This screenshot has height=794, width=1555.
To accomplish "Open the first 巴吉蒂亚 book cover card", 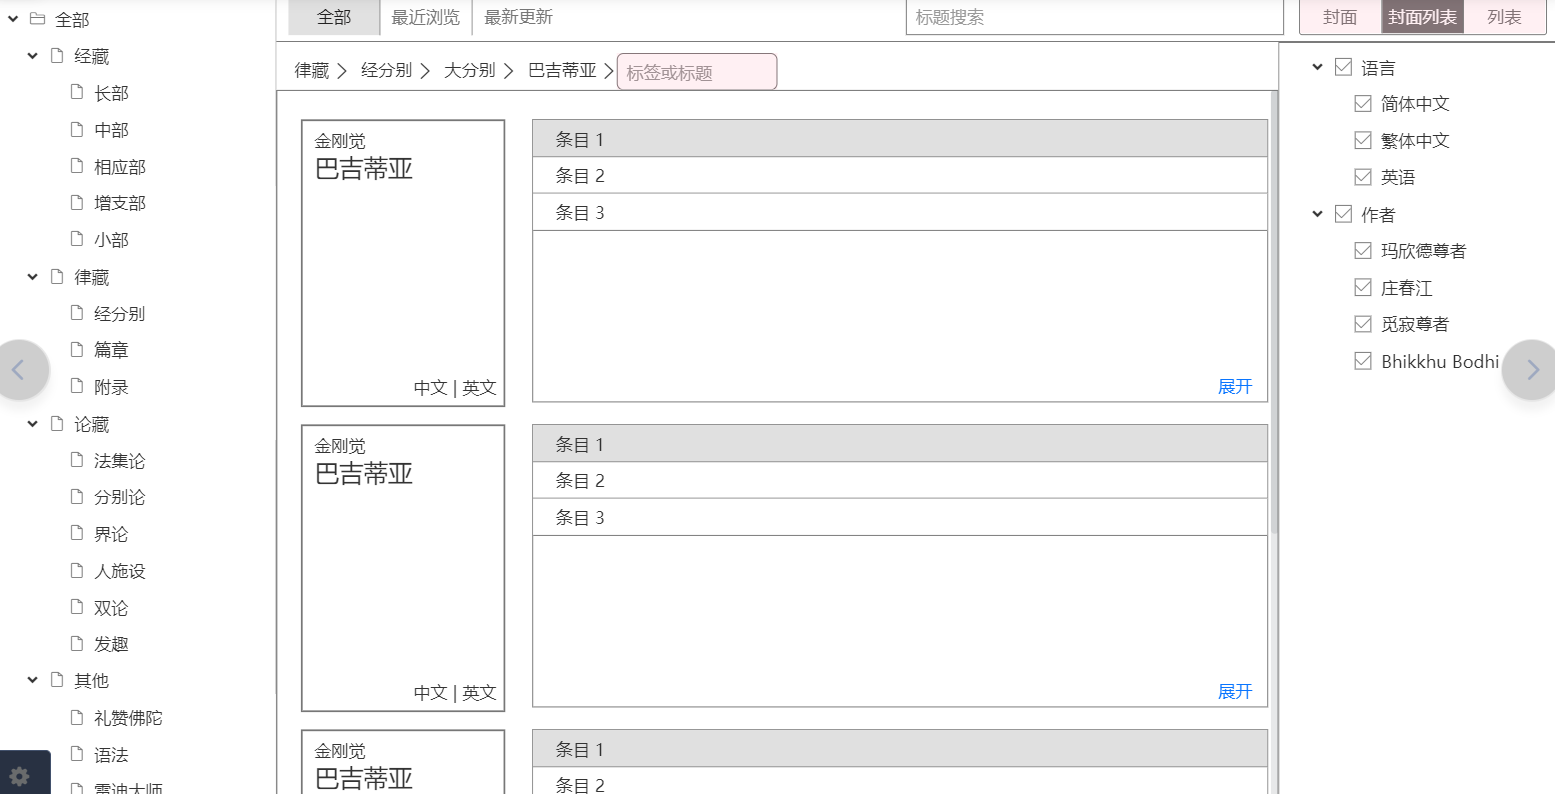I will tap(403, 263).
